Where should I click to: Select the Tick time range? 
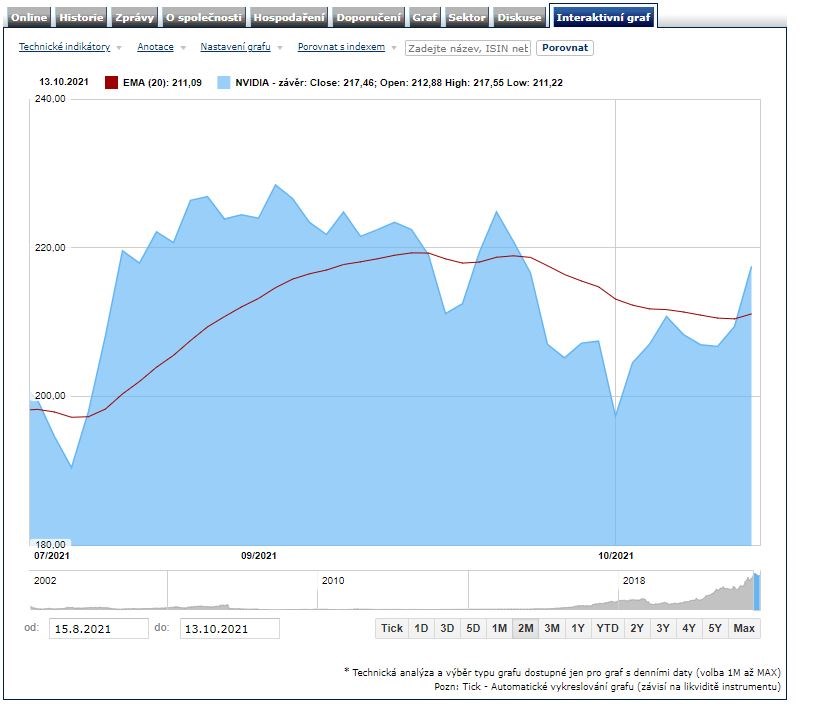(392, 628)
